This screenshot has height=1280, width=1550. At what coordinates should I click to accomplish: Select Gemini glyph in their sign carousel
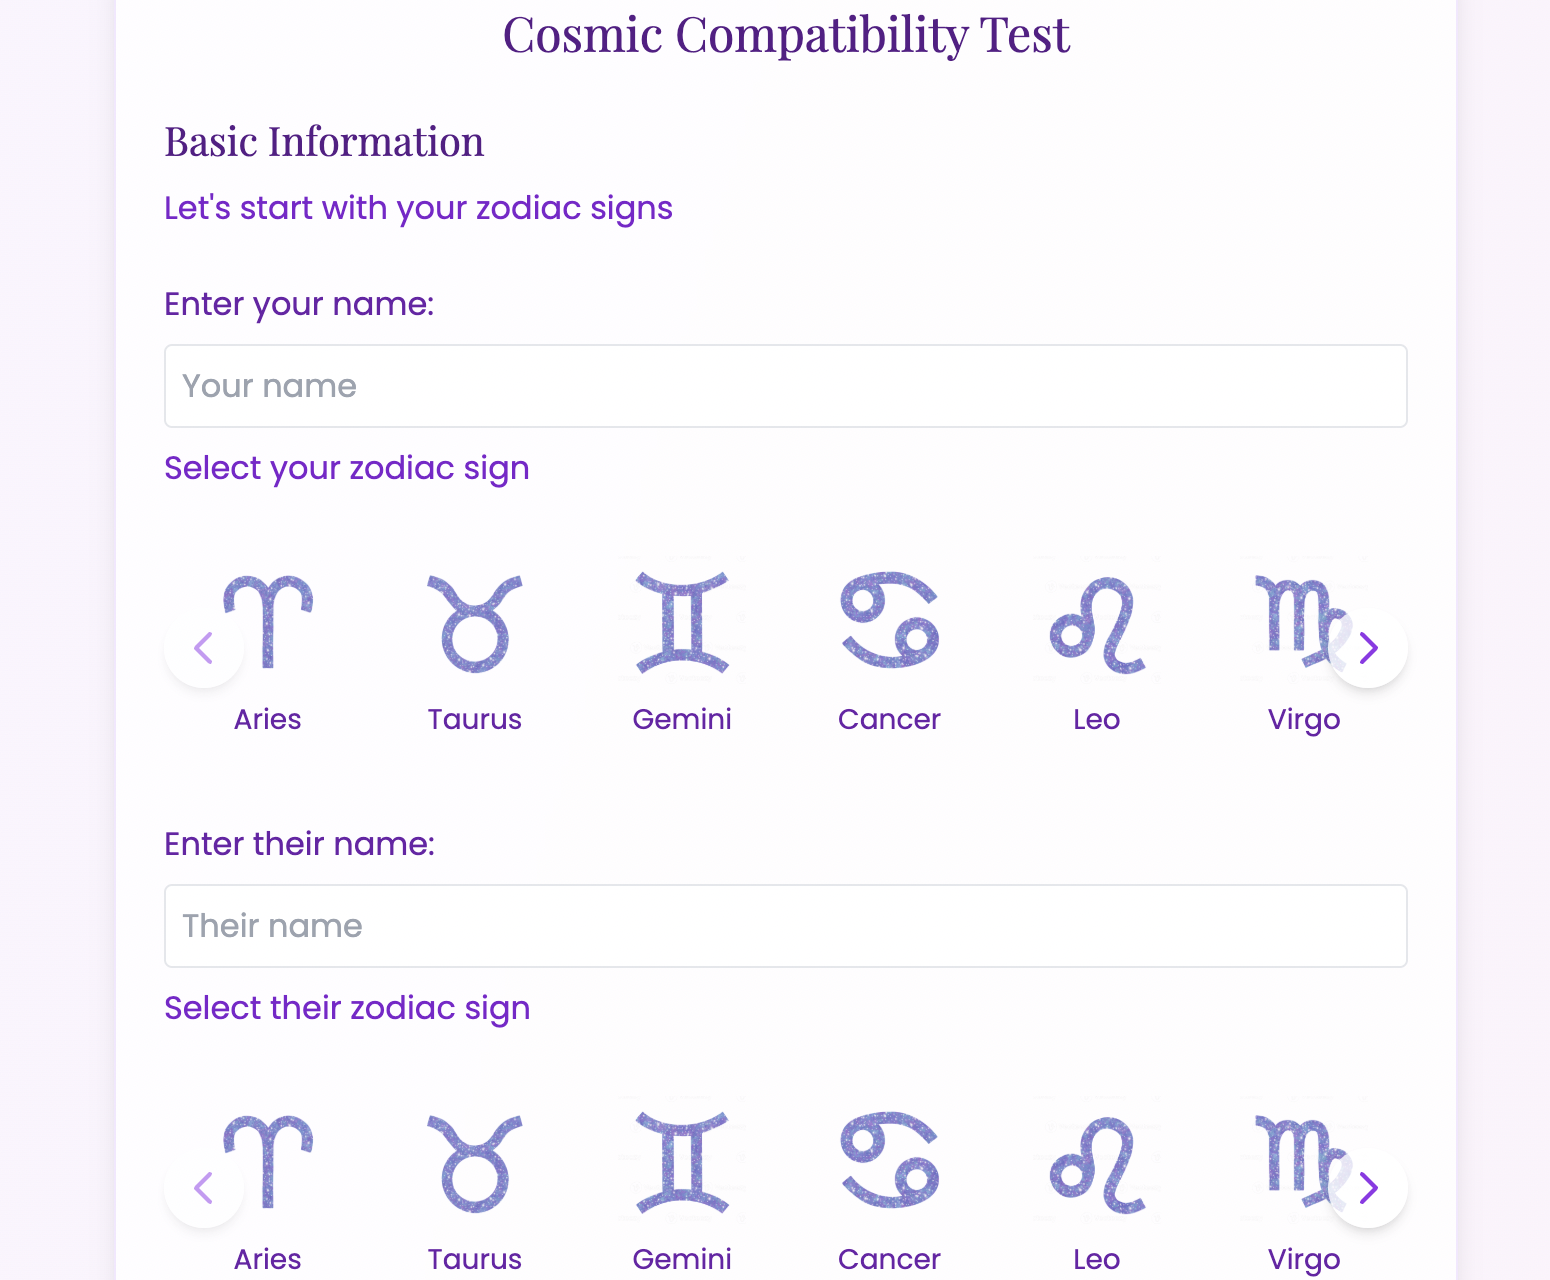pos(682,1162)
